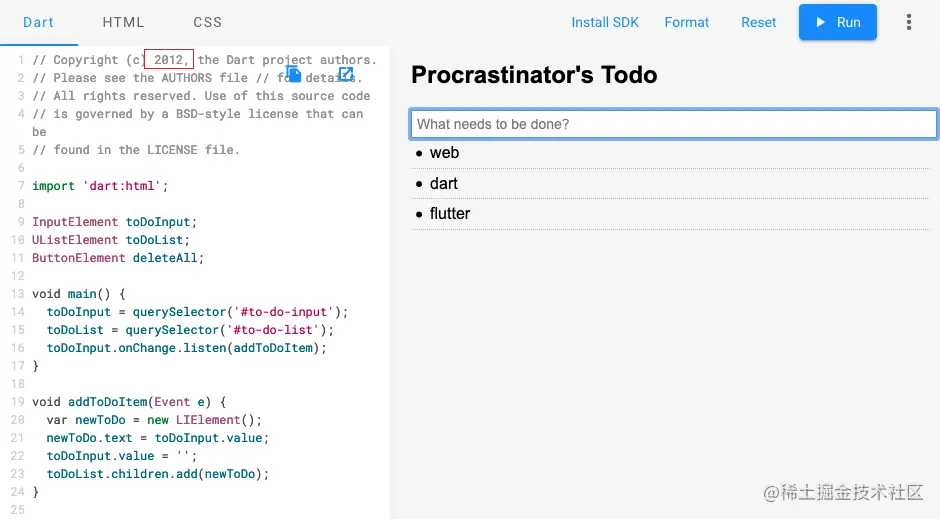Click the 'void addToDoItem(Event e)' line
Viewport: 940px width, 519px height.
(129, 402)
